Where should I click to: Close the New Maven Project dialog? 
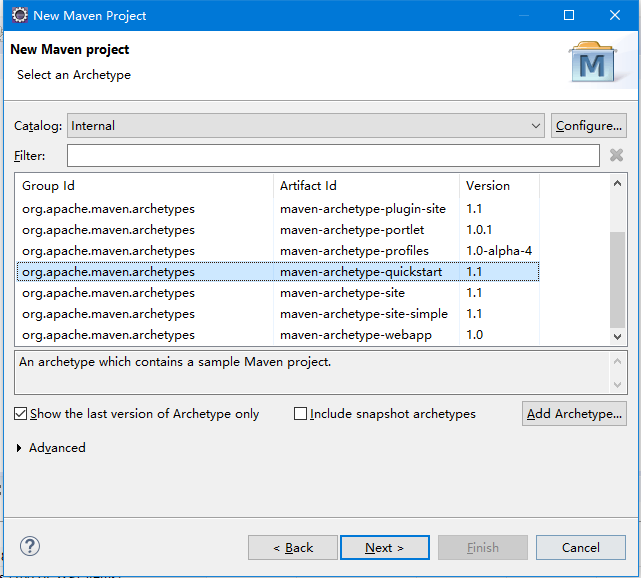pos(615,15)
